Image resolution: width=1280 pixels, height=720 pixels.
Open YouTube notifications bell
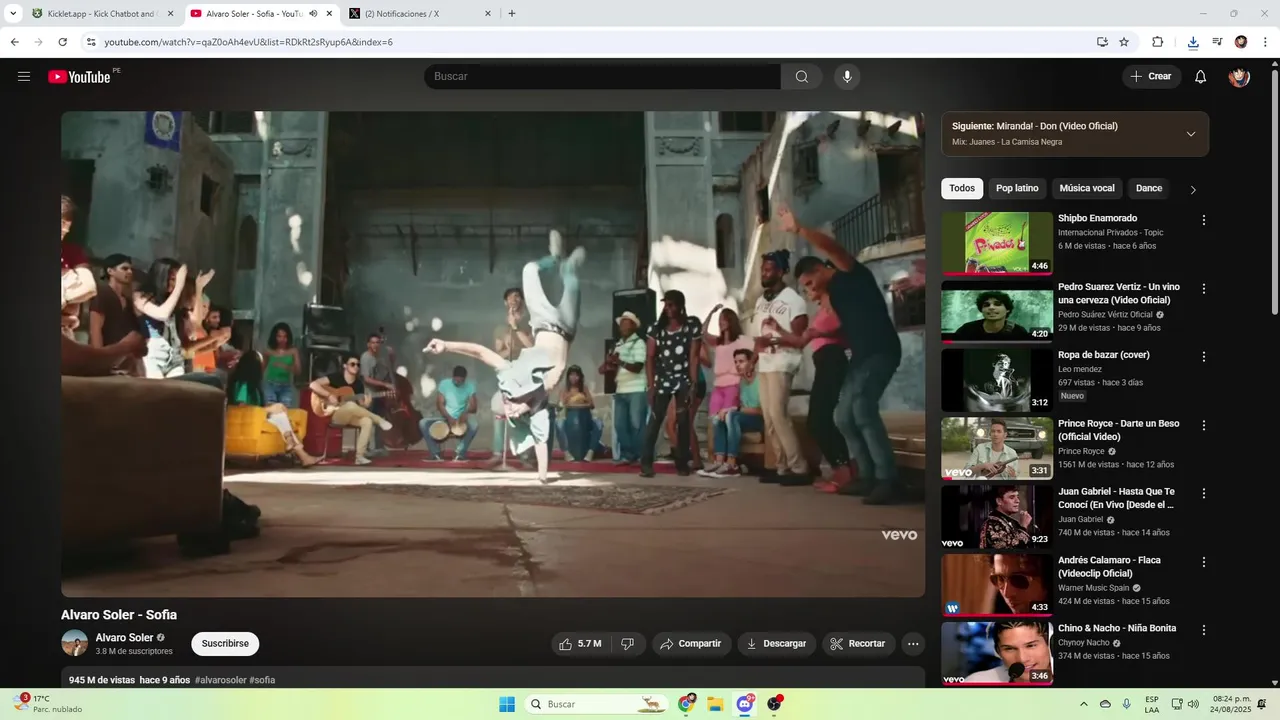tap(1201, 77)
